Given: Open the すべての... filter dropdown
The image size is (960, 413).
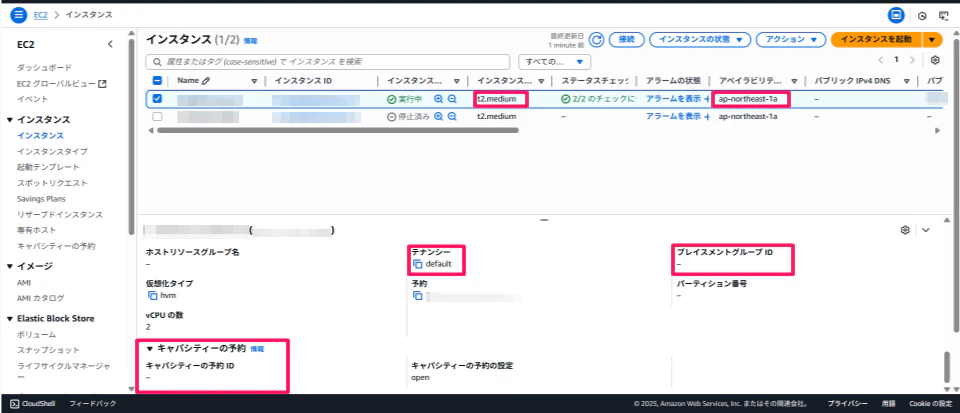Looking at the screenshot, I should coord(554,62).
